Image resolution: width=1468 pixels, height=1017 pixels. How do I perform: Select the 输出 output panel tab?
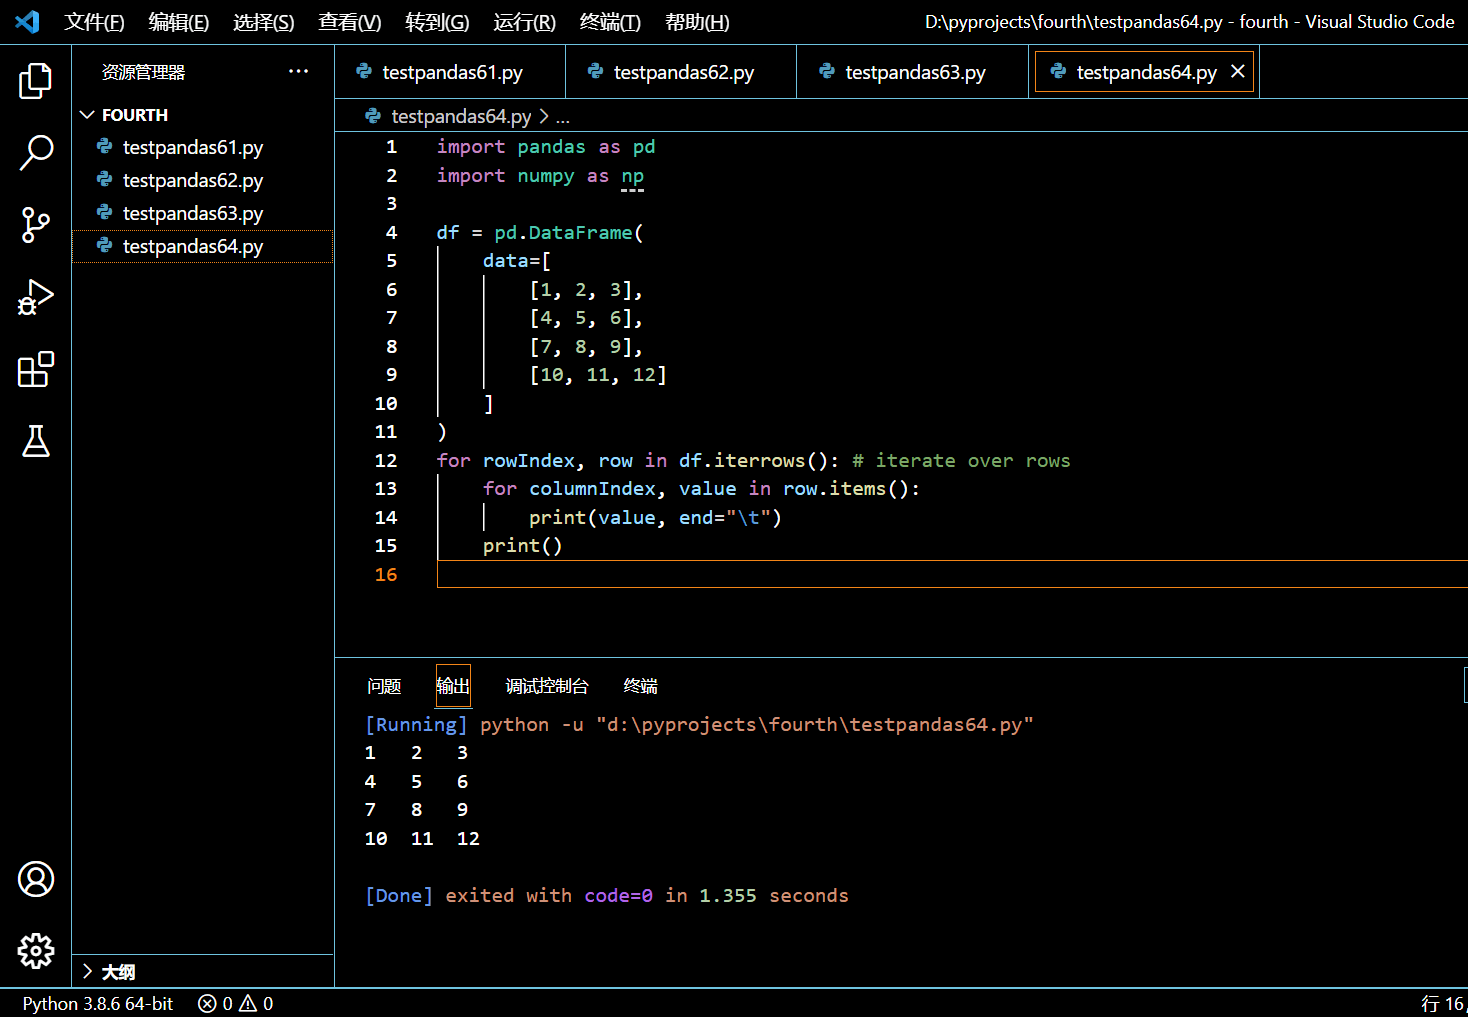click(x=453, y=686)
